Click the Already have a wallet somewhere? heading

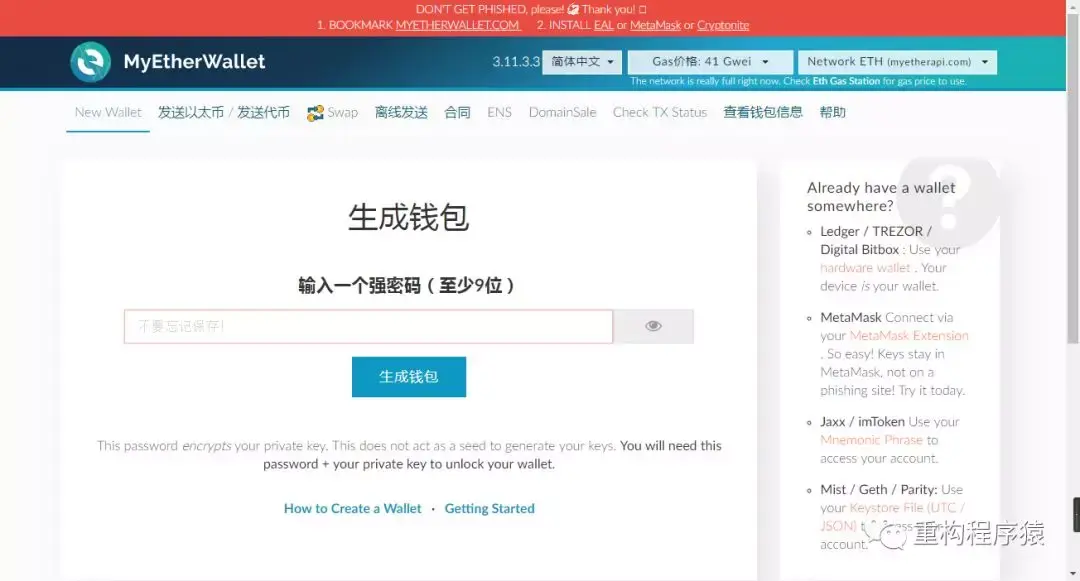coord(881,197)
